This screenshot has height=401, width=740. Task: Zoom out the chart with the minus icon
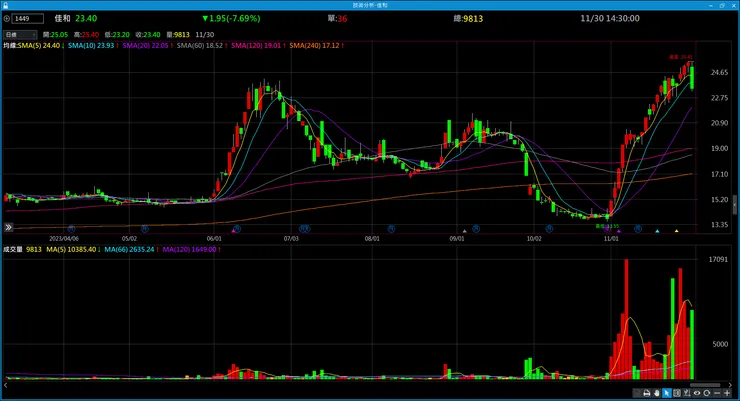coord(717,393)
